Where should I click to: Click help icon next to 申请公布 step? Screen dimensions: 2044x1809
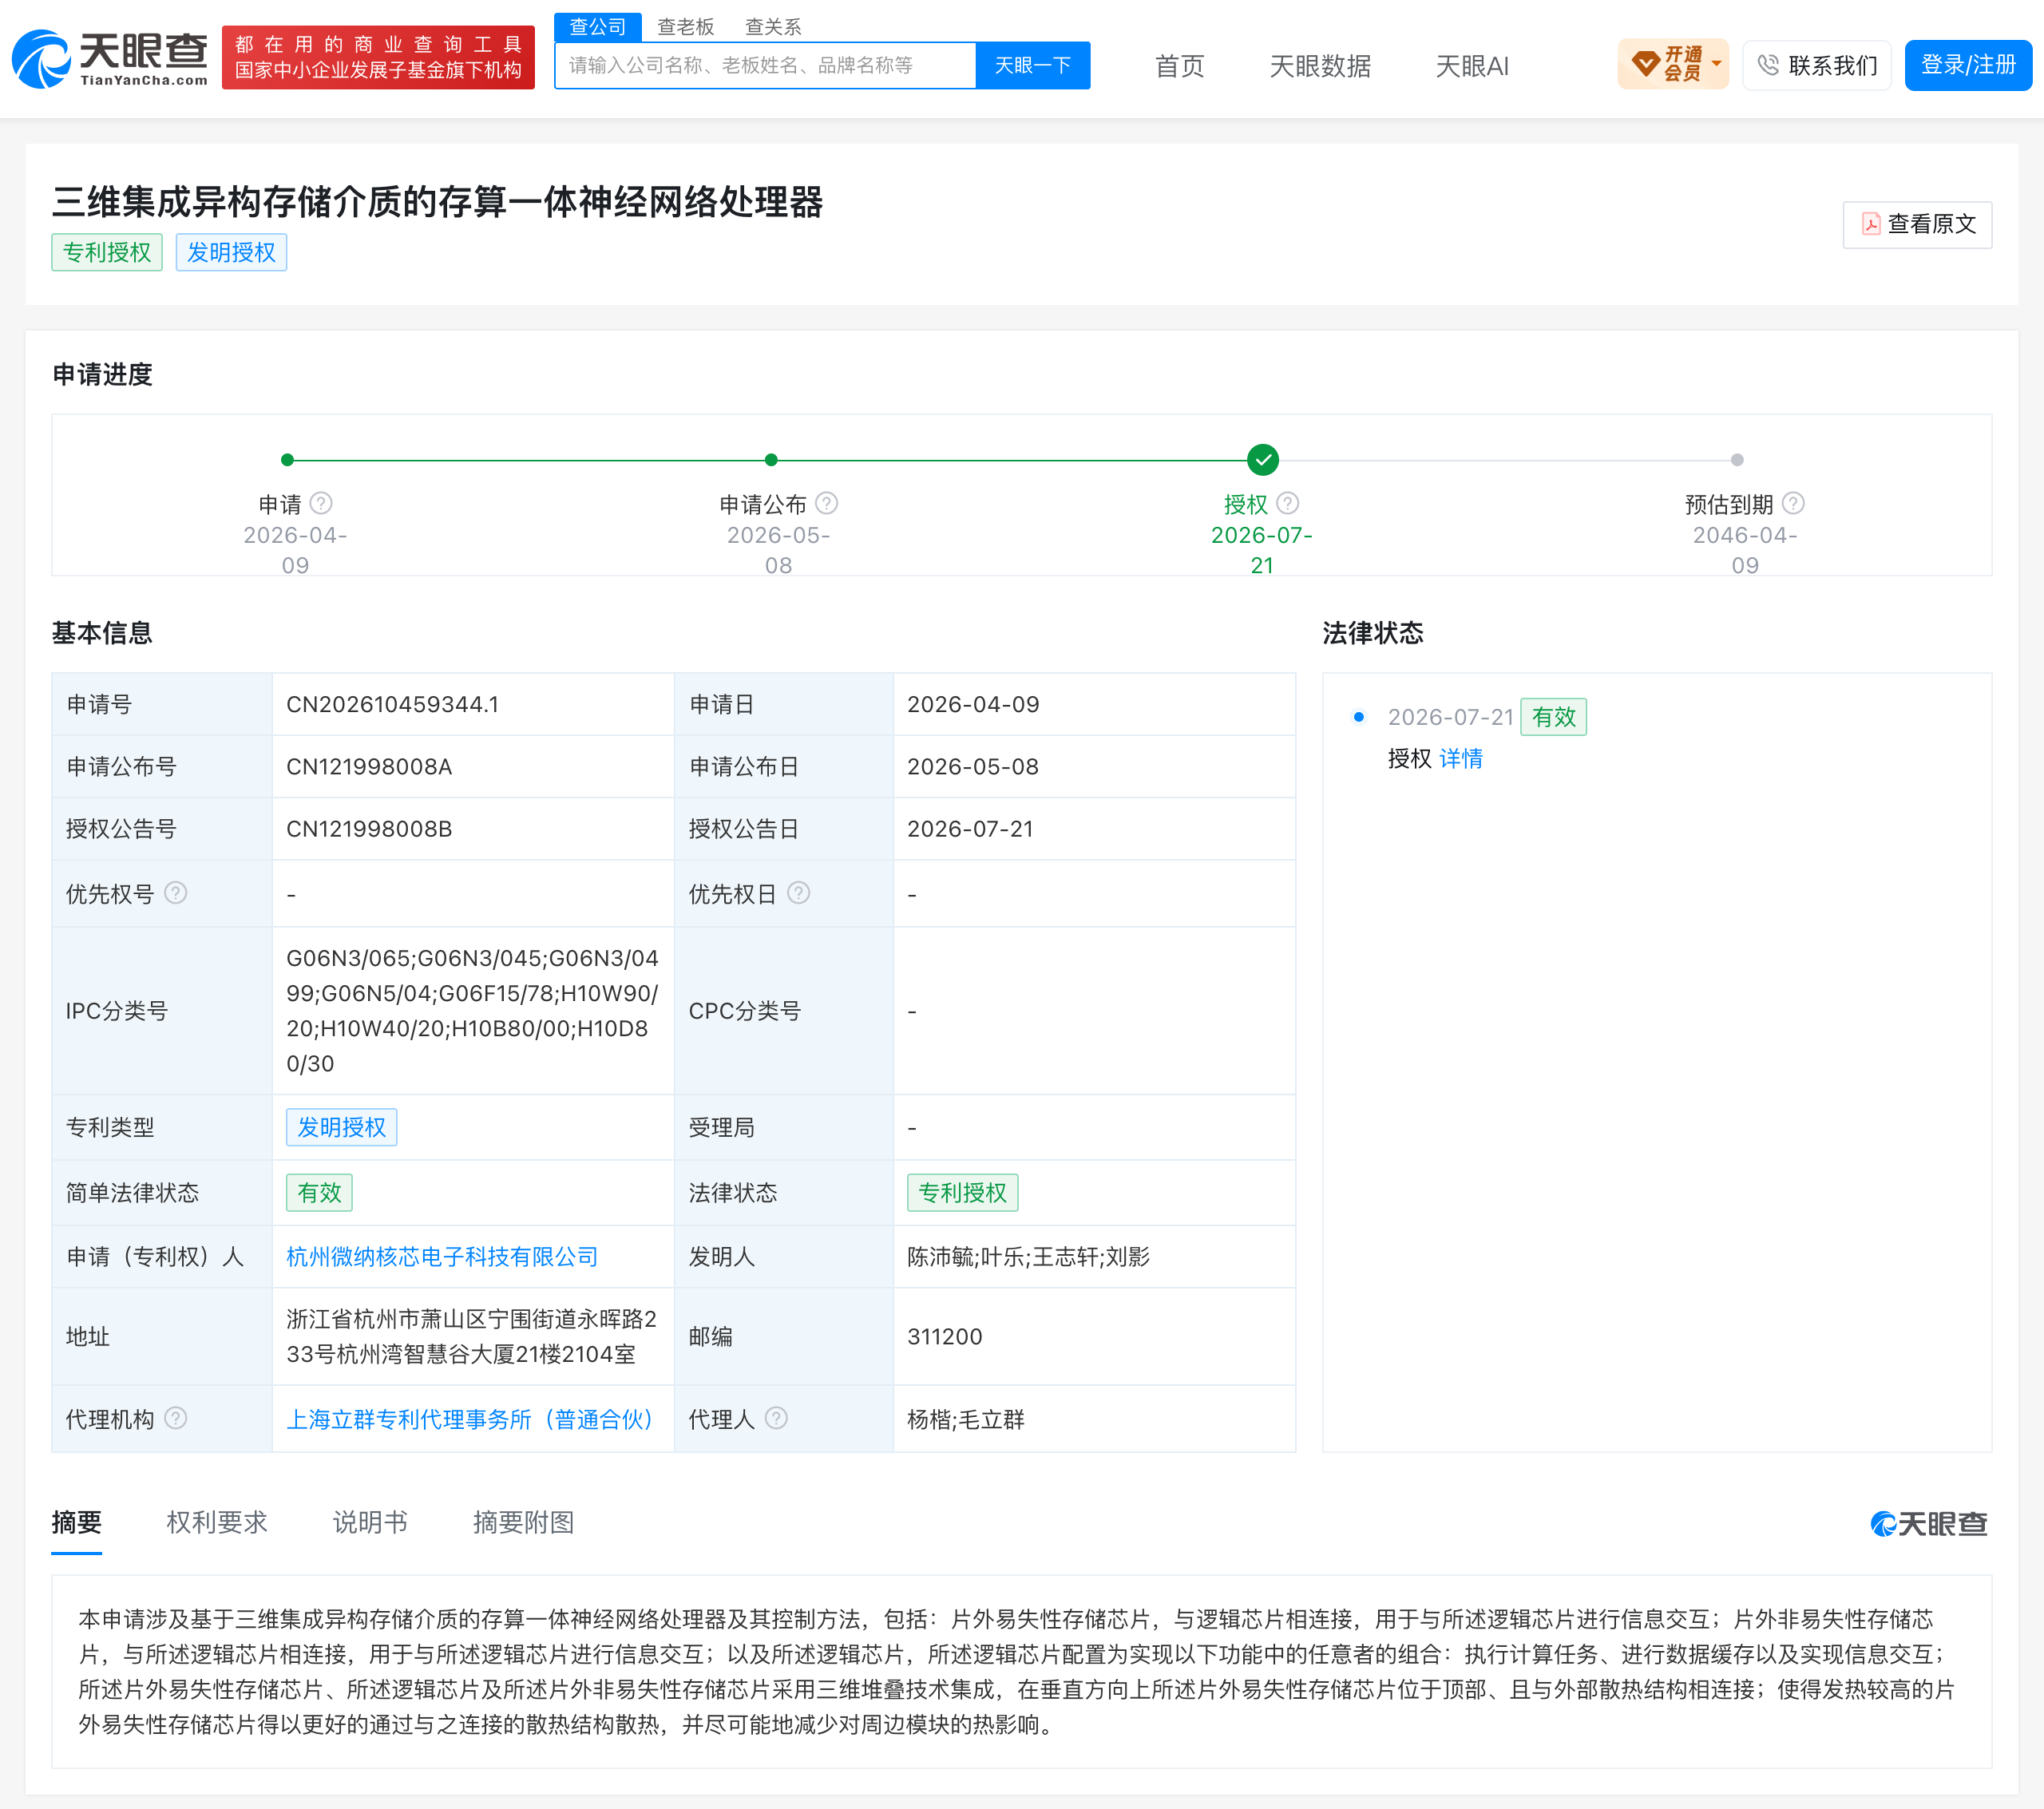tap(827, 503)
